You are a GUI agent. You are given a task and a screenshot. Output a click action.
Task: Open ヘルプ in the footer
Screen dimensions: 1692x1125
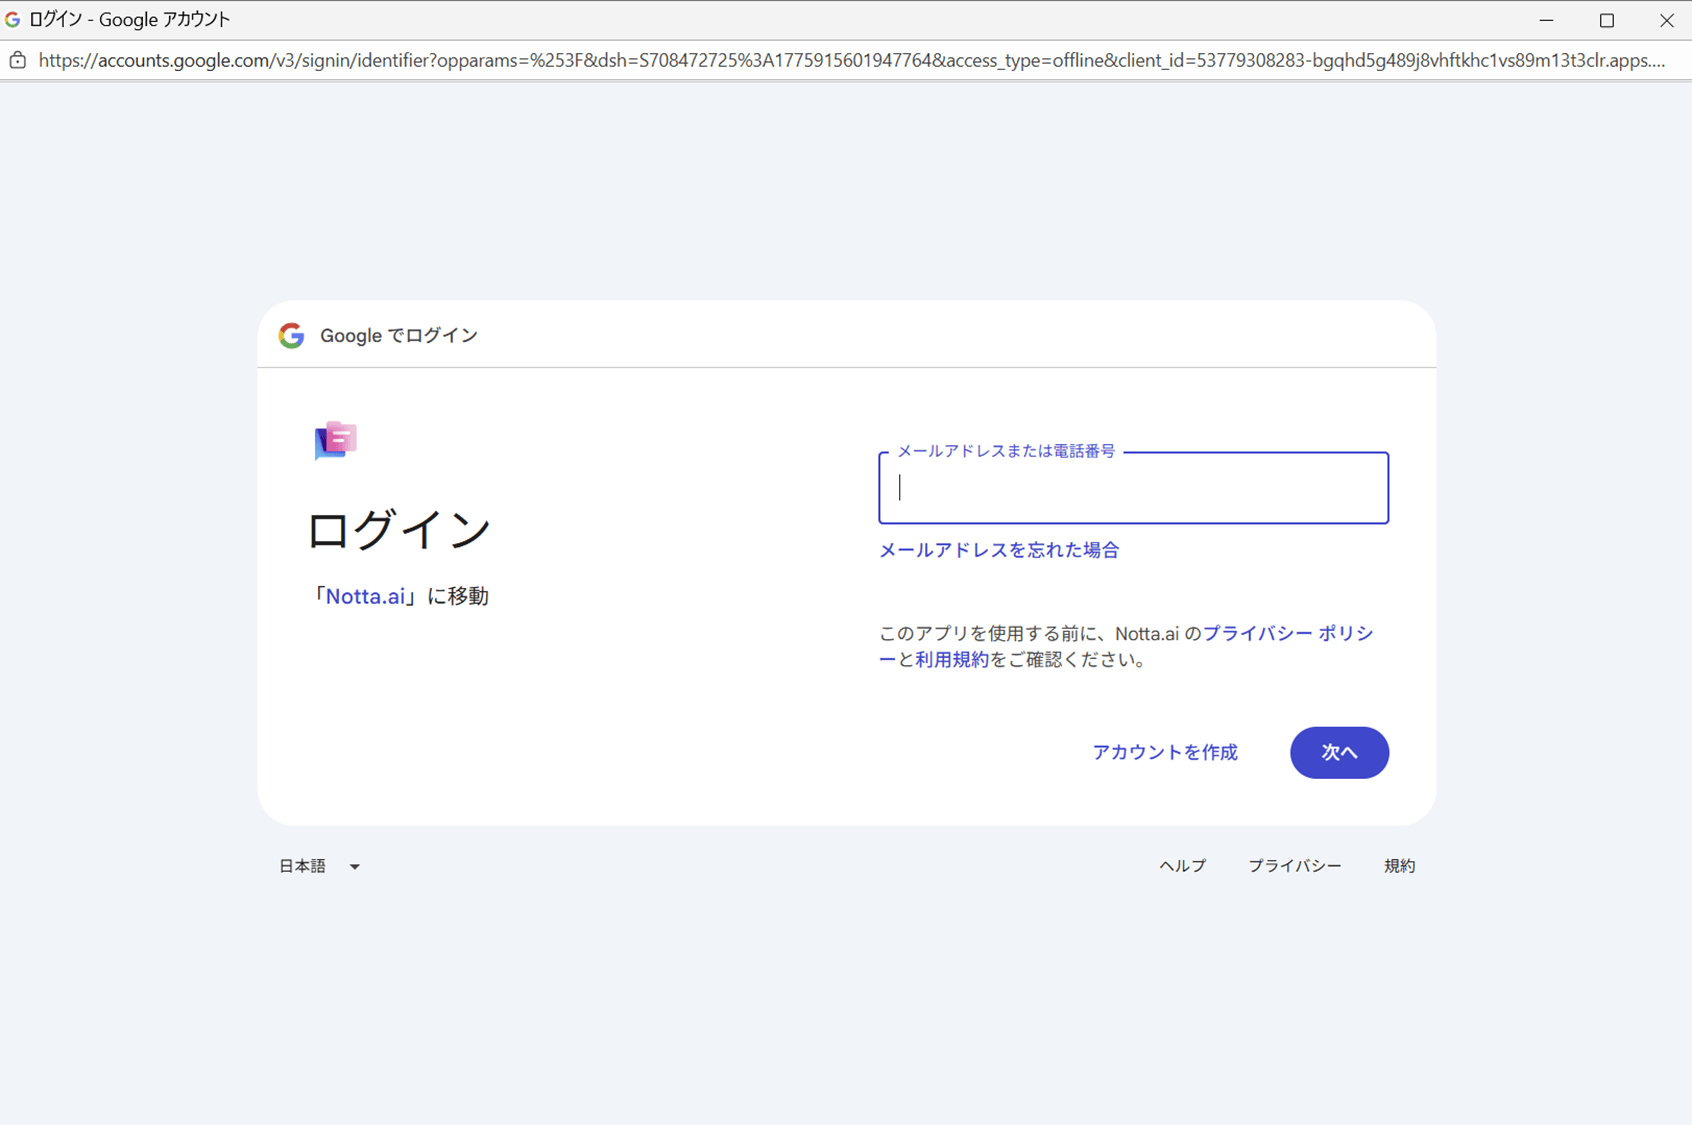click(1182, 866)
